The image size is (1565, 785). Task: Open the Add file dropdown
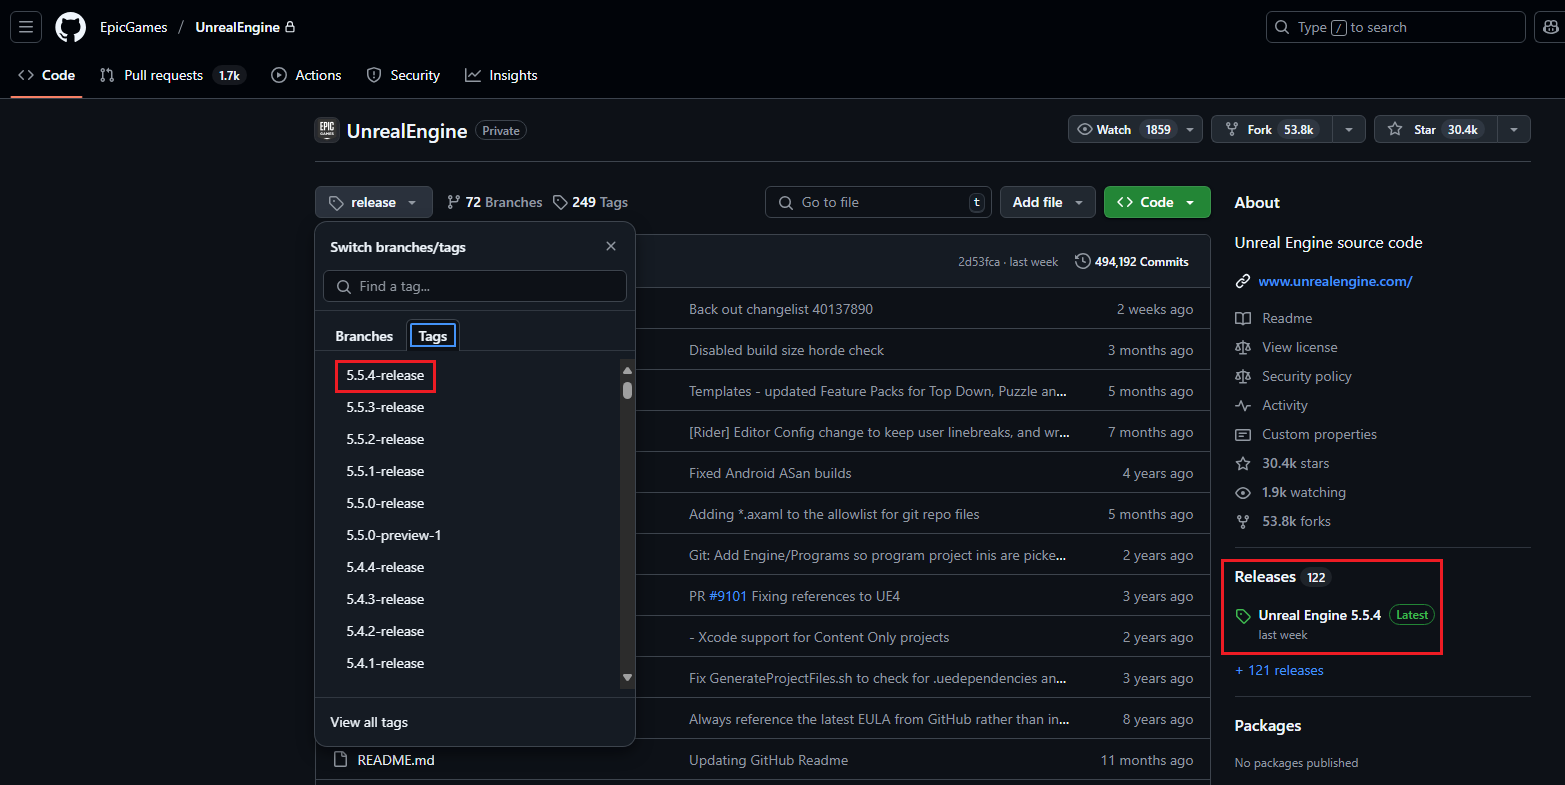tap(1048, 202)
